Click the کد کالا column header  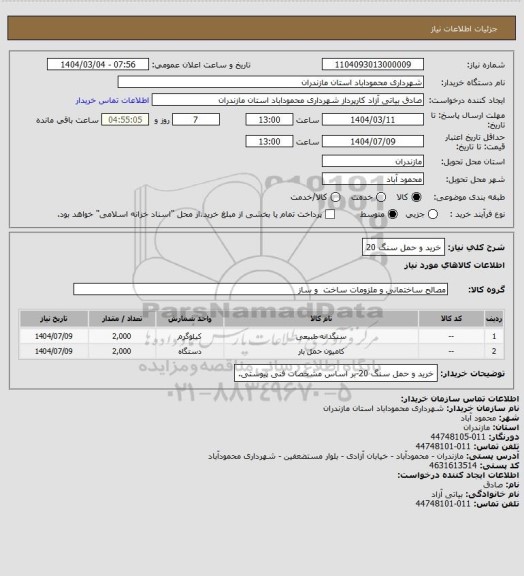451,318
